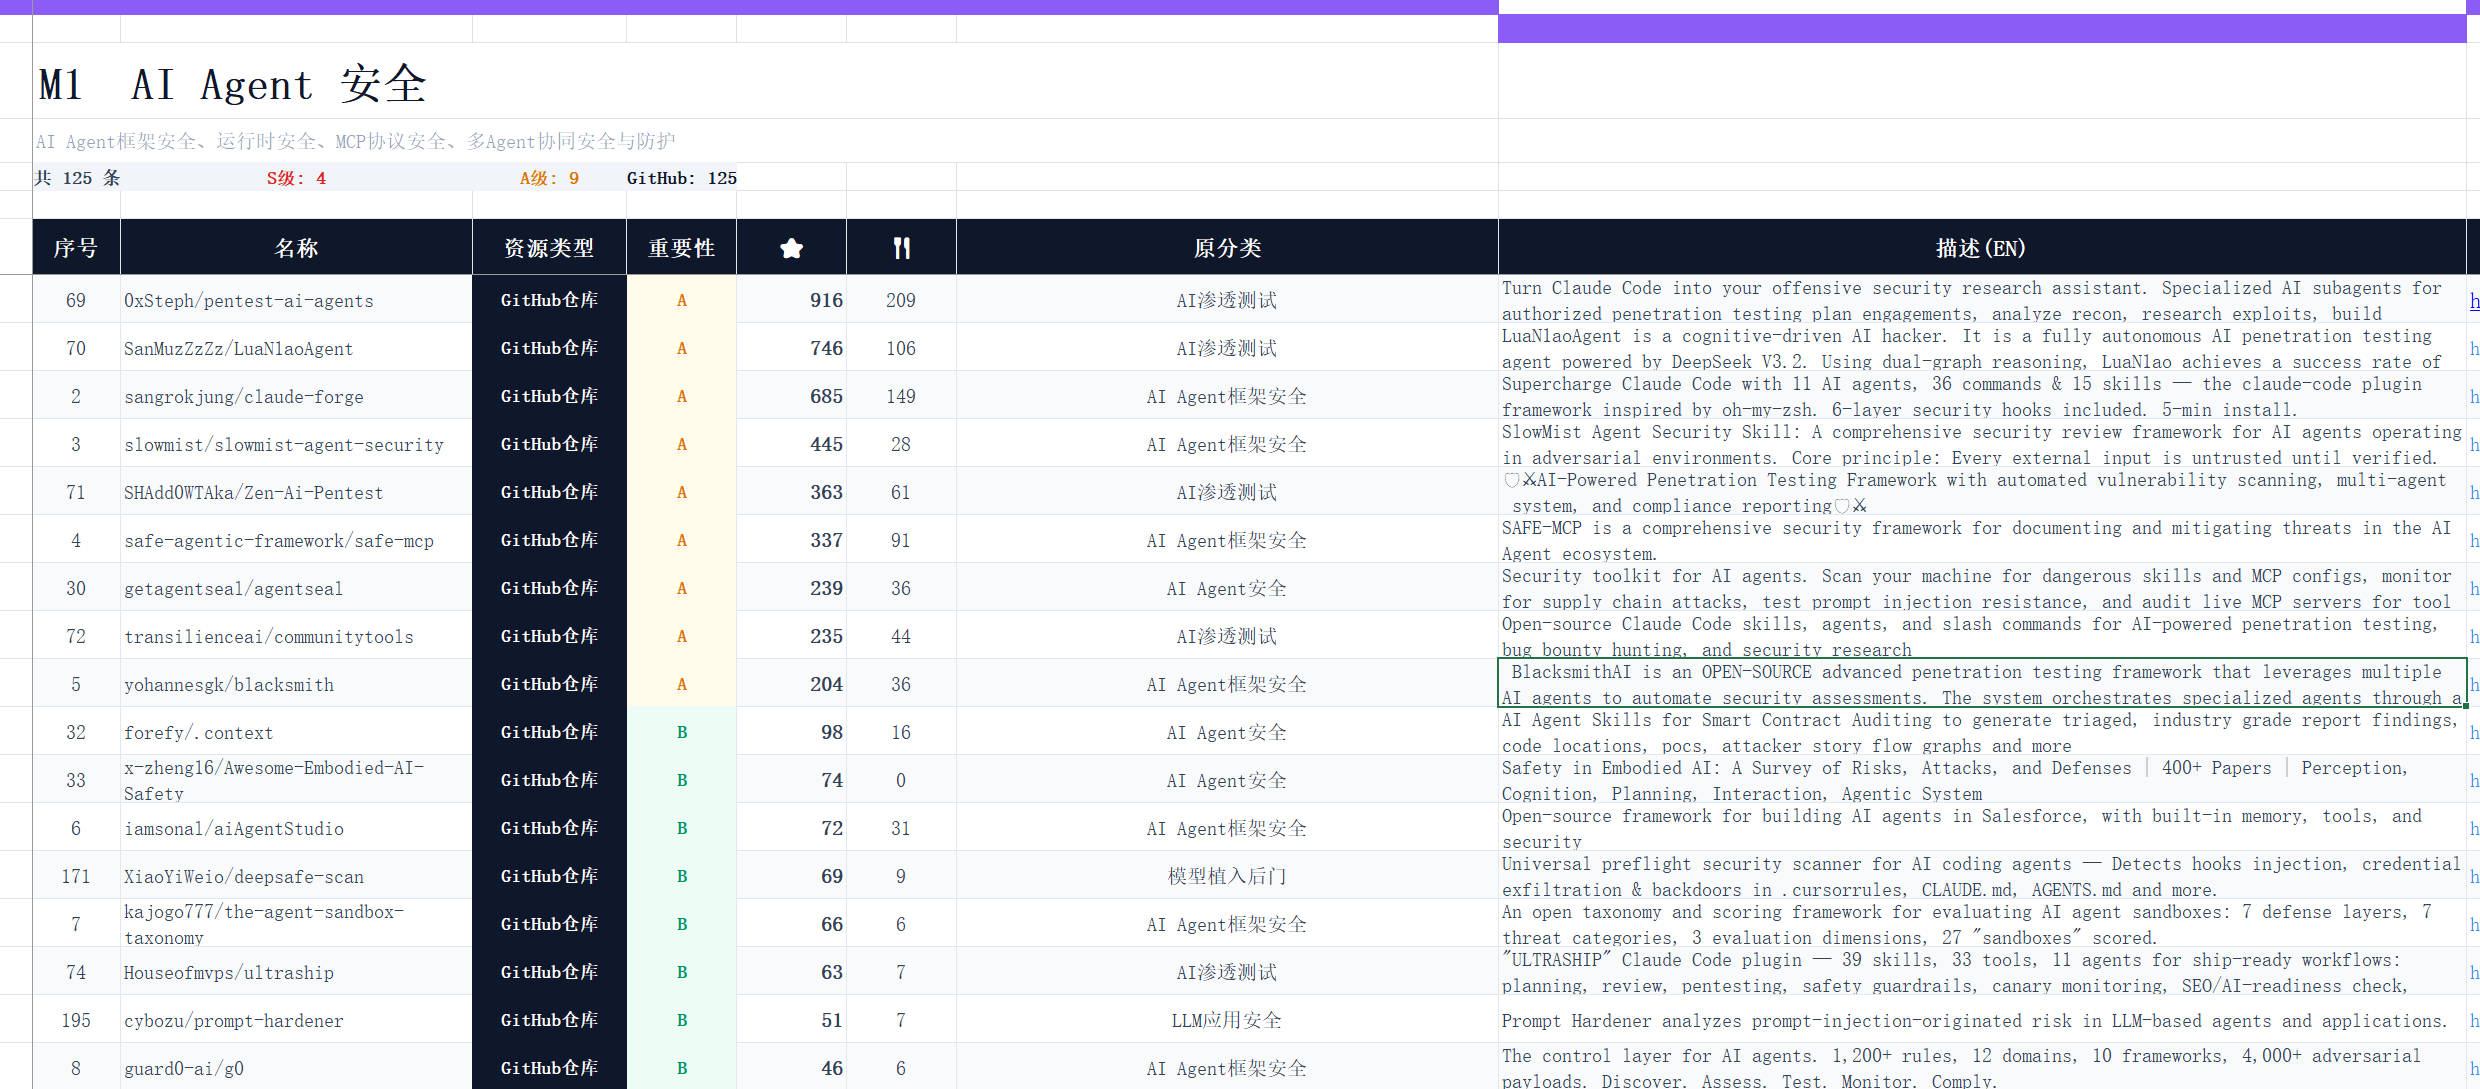This screenshot has height=1089, width=2480.
Task: Select cell safe-agentic-framework/safe-mcp
Action: pos(296,540)
